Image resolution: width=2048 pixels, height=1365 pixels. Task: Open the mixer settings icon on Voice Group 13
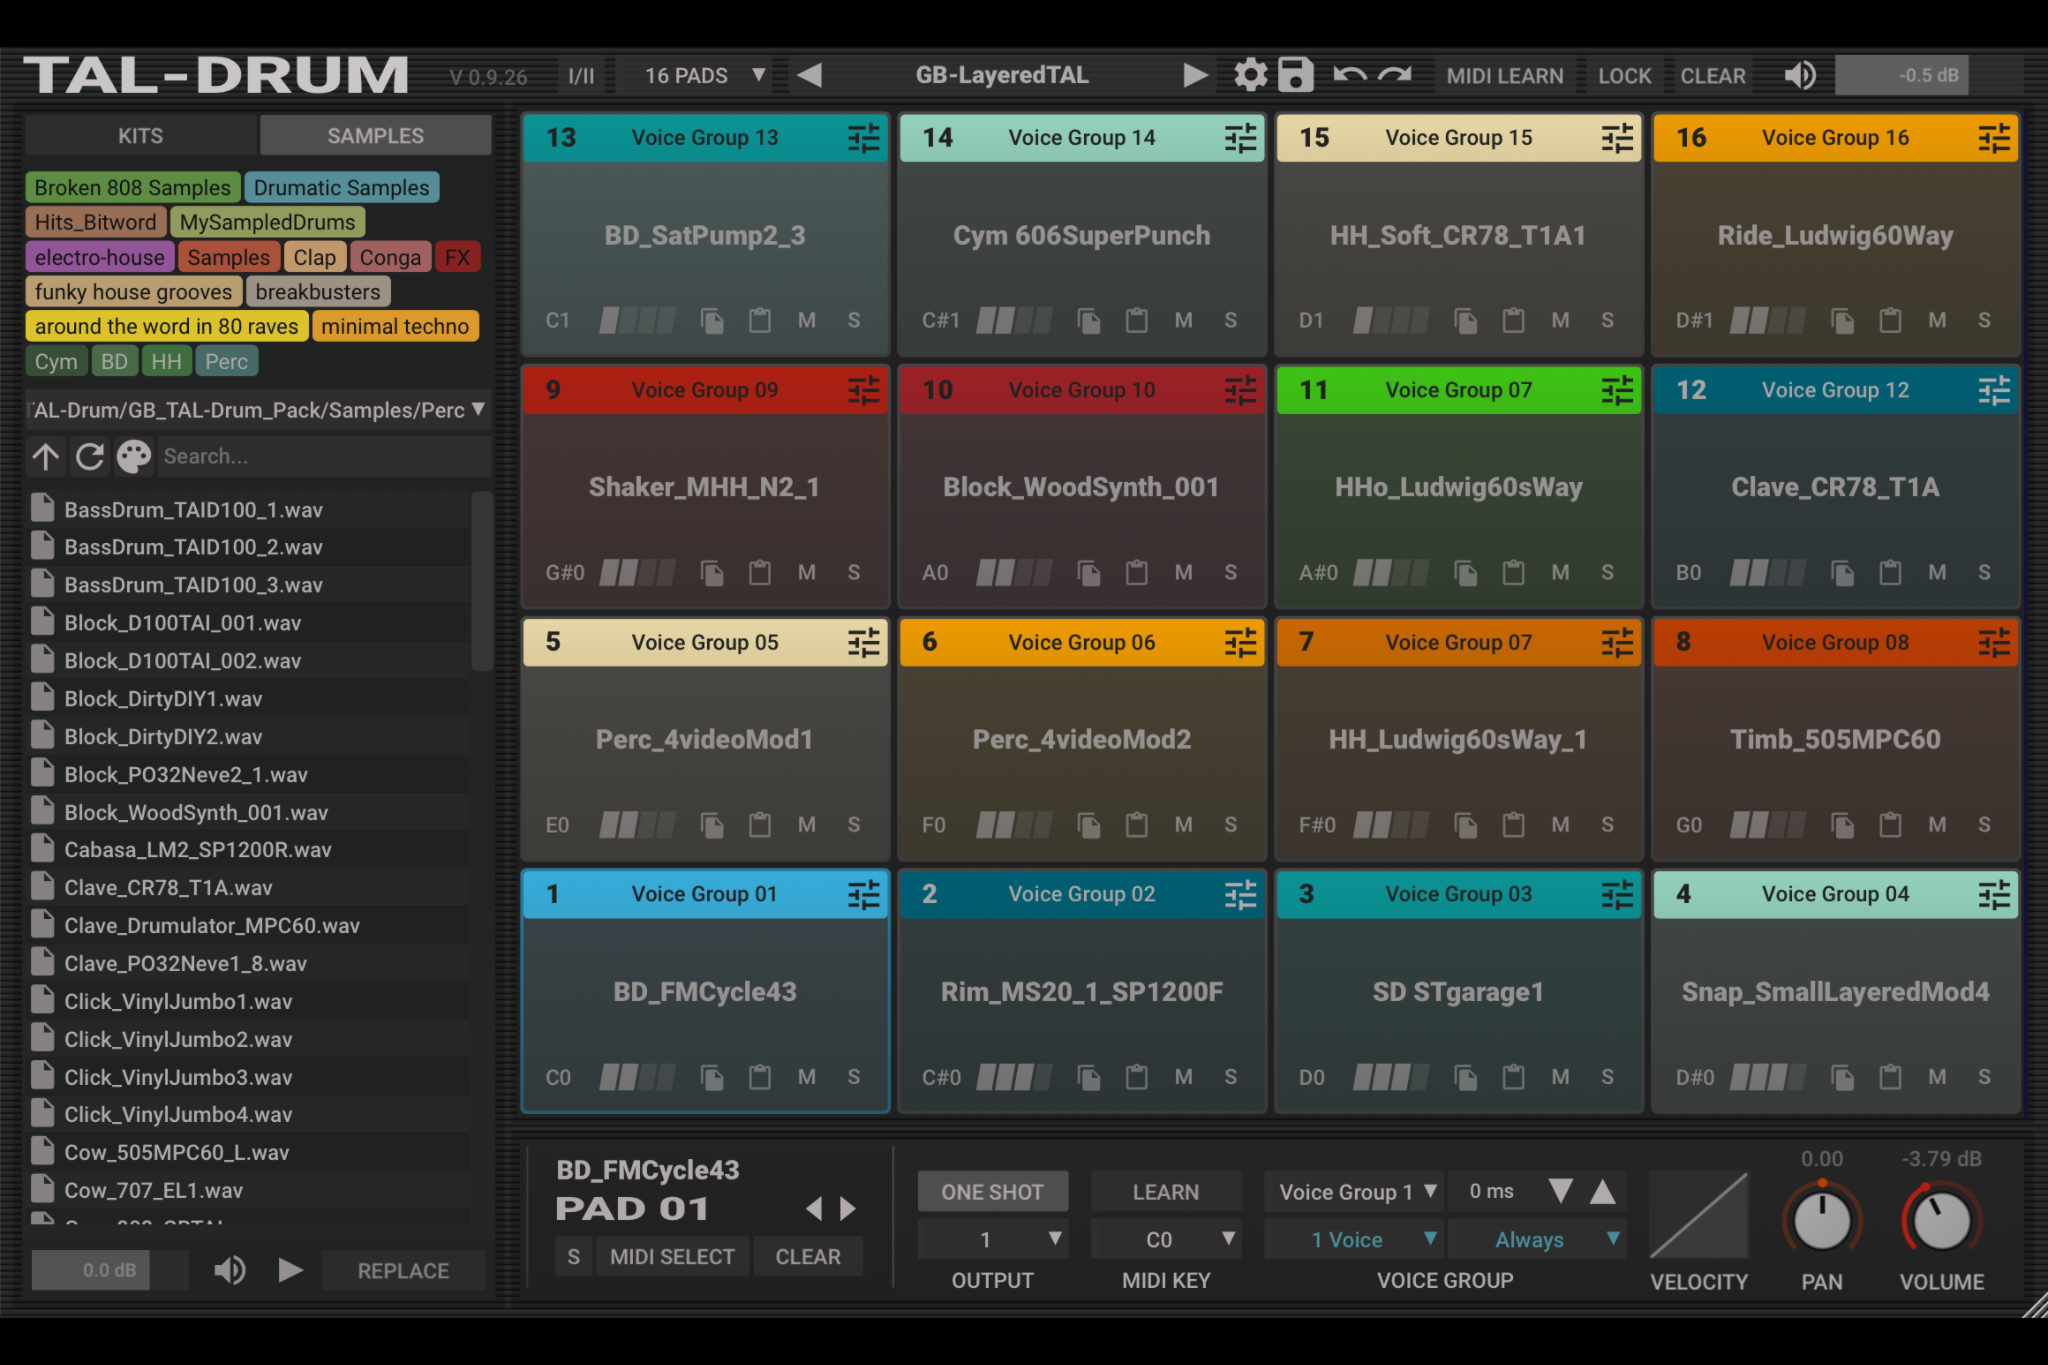[863, 138]
